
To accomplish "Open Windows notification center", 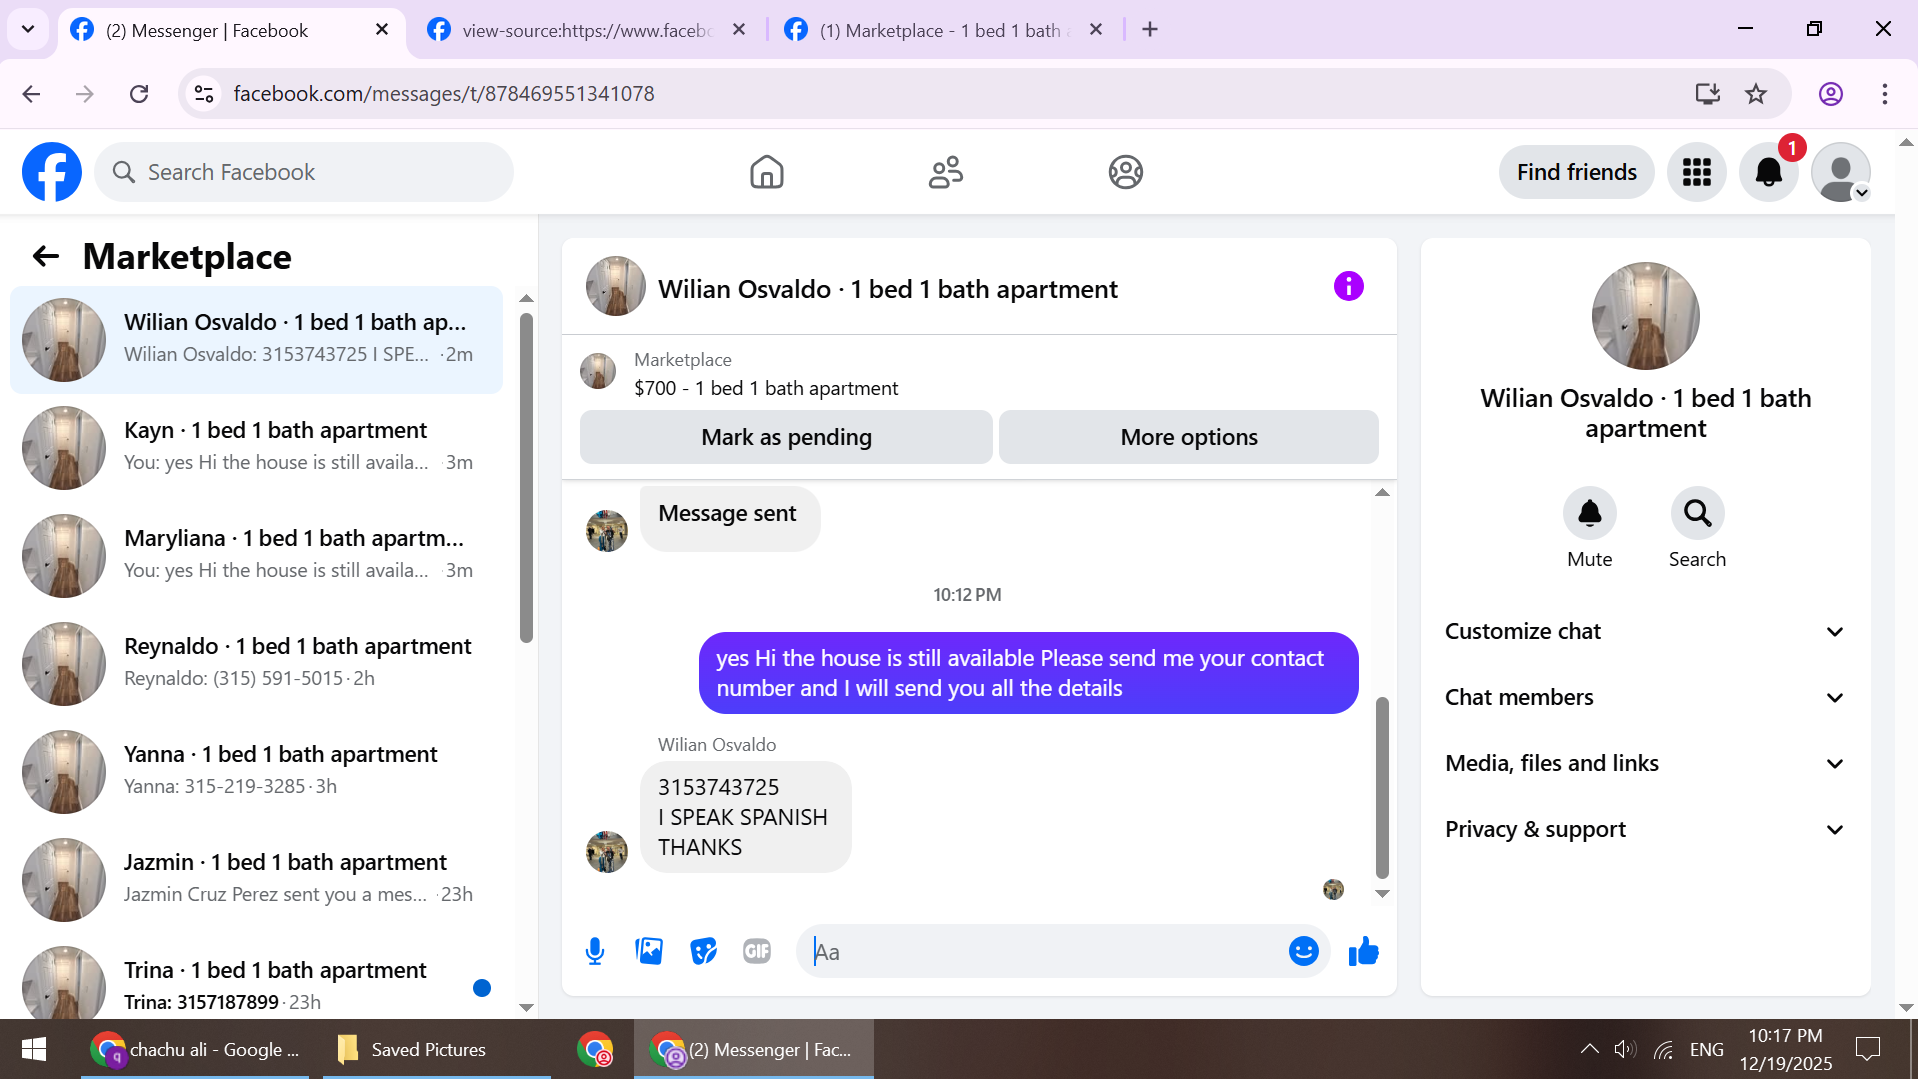I will [1868, 1049].
